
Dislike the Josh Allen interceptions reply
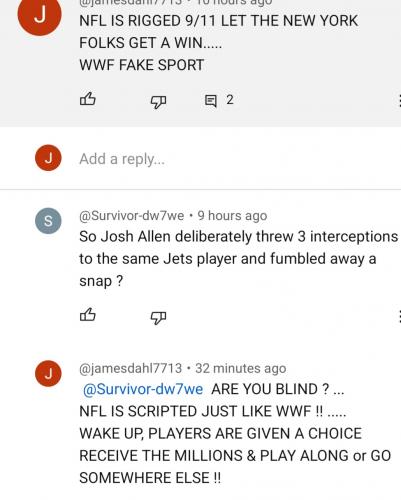tap(158, 317)
